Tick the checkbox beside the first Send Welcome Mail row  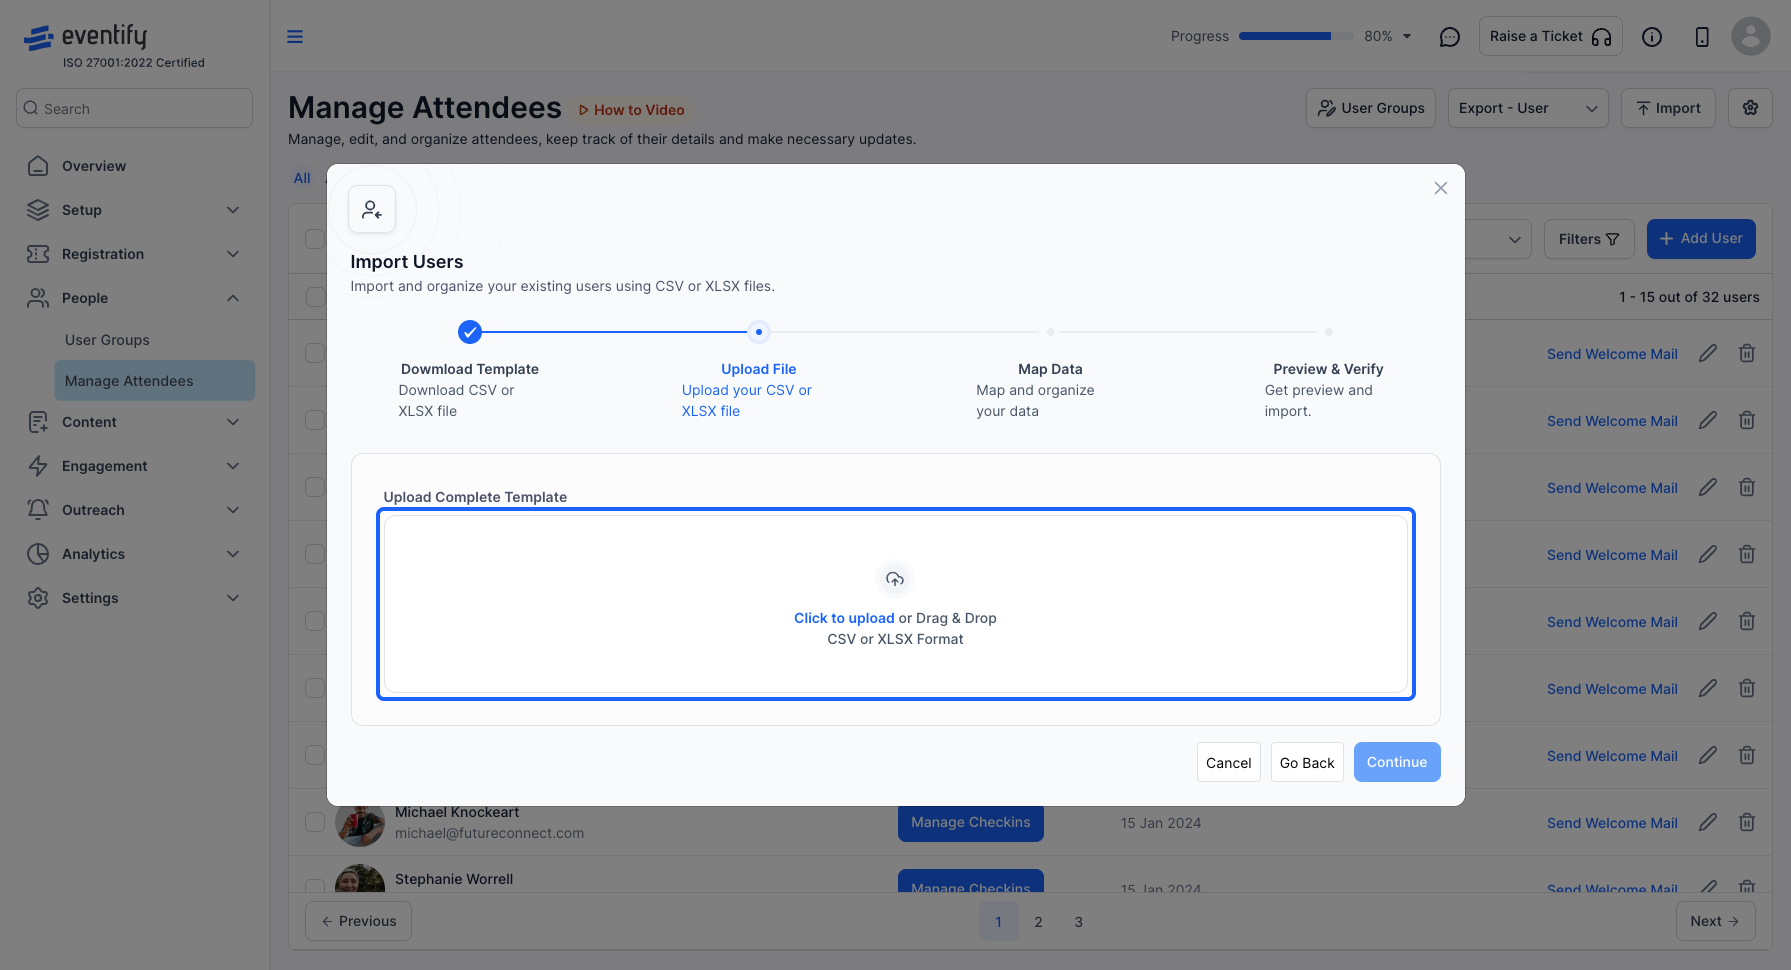[315, 353]
